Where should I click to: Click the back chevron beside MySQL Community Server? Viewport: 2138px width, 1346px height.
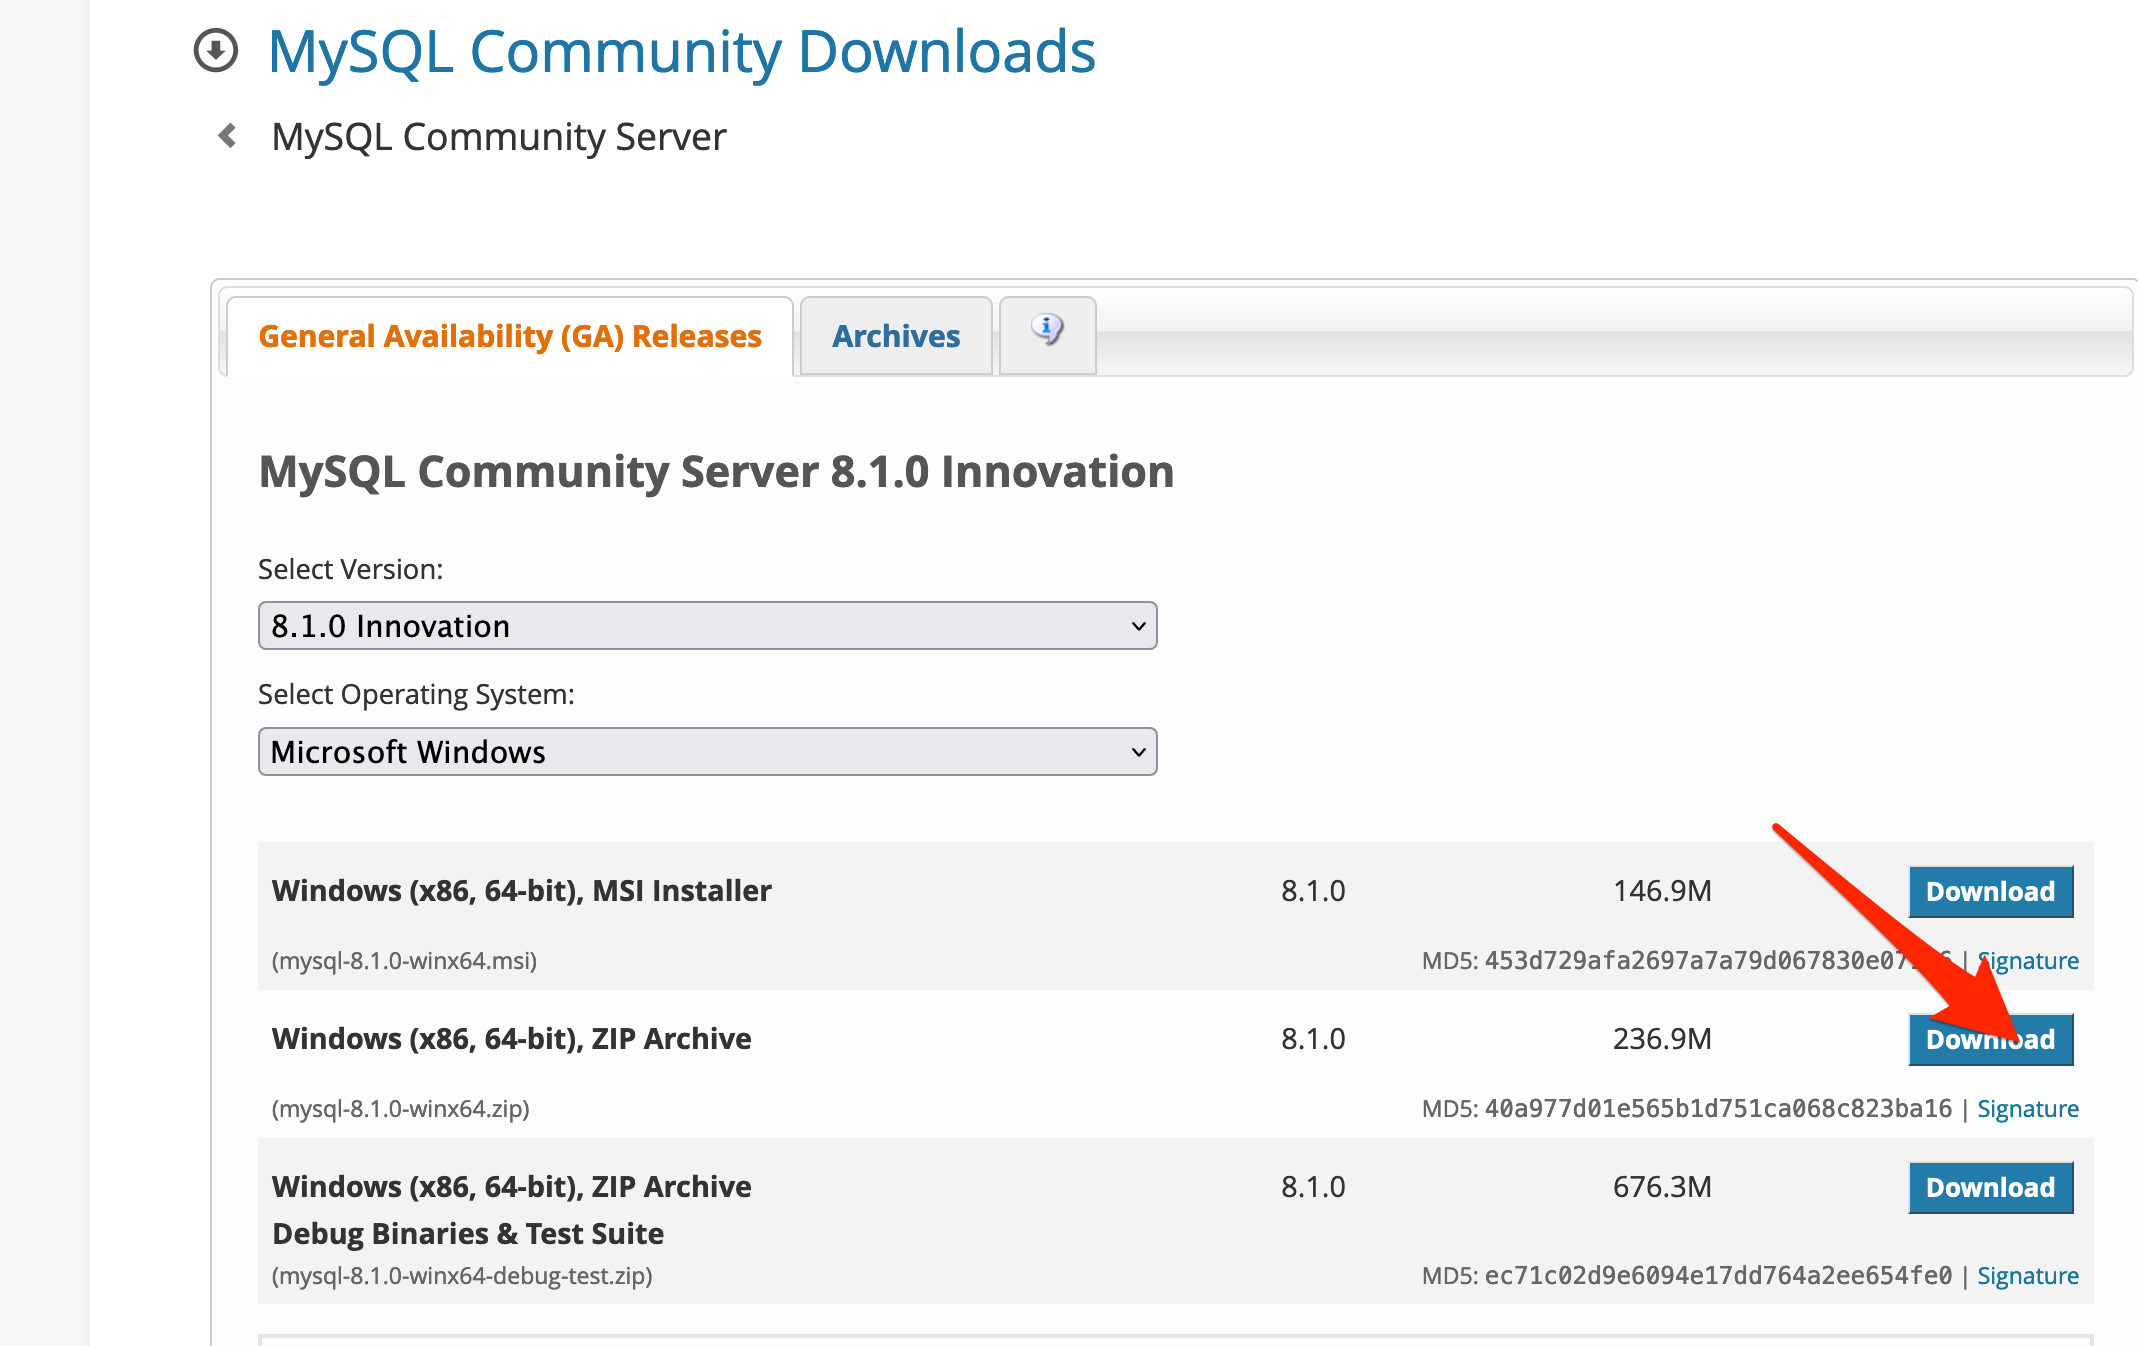tap(228, 136)
